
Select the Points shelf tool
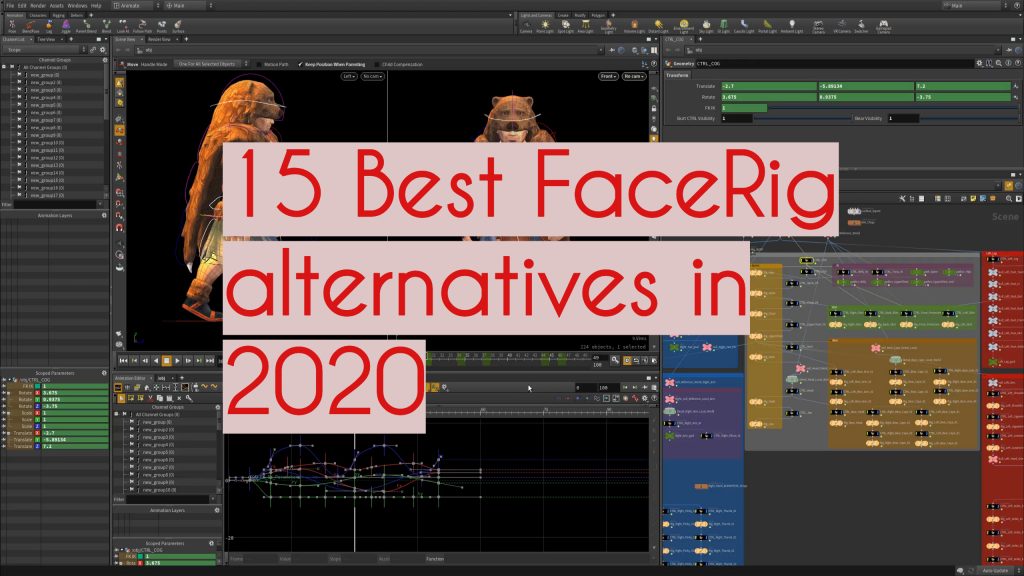[x=161, y=26]
